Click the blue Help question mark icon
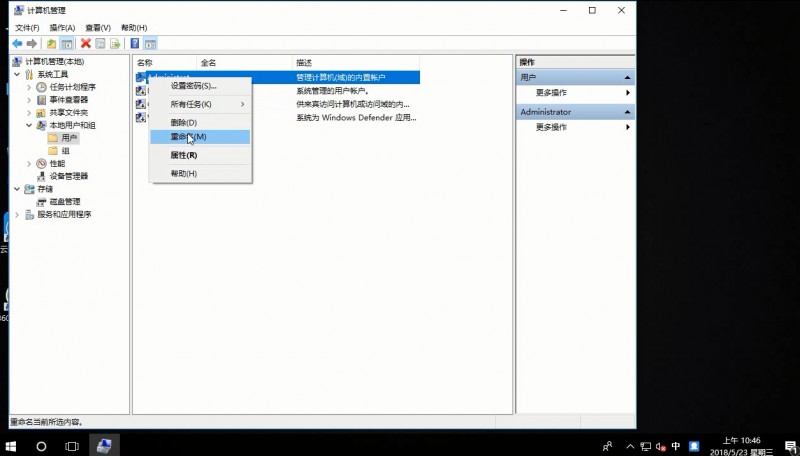Viewport: 800px width, 456px height. tap(135, 44)
